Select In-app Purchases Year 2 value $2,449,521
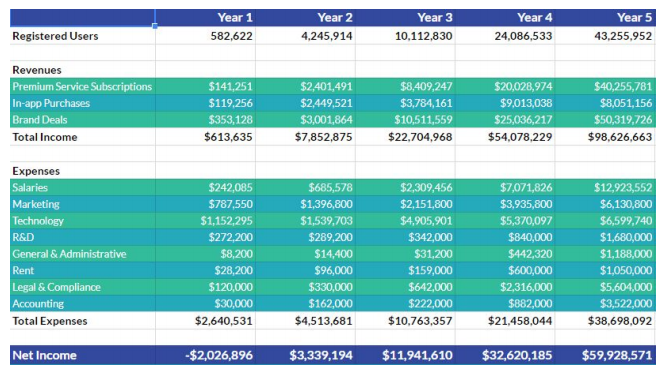Image resolution: width=668 pixels, height=378 pixels. coord(305,103)
